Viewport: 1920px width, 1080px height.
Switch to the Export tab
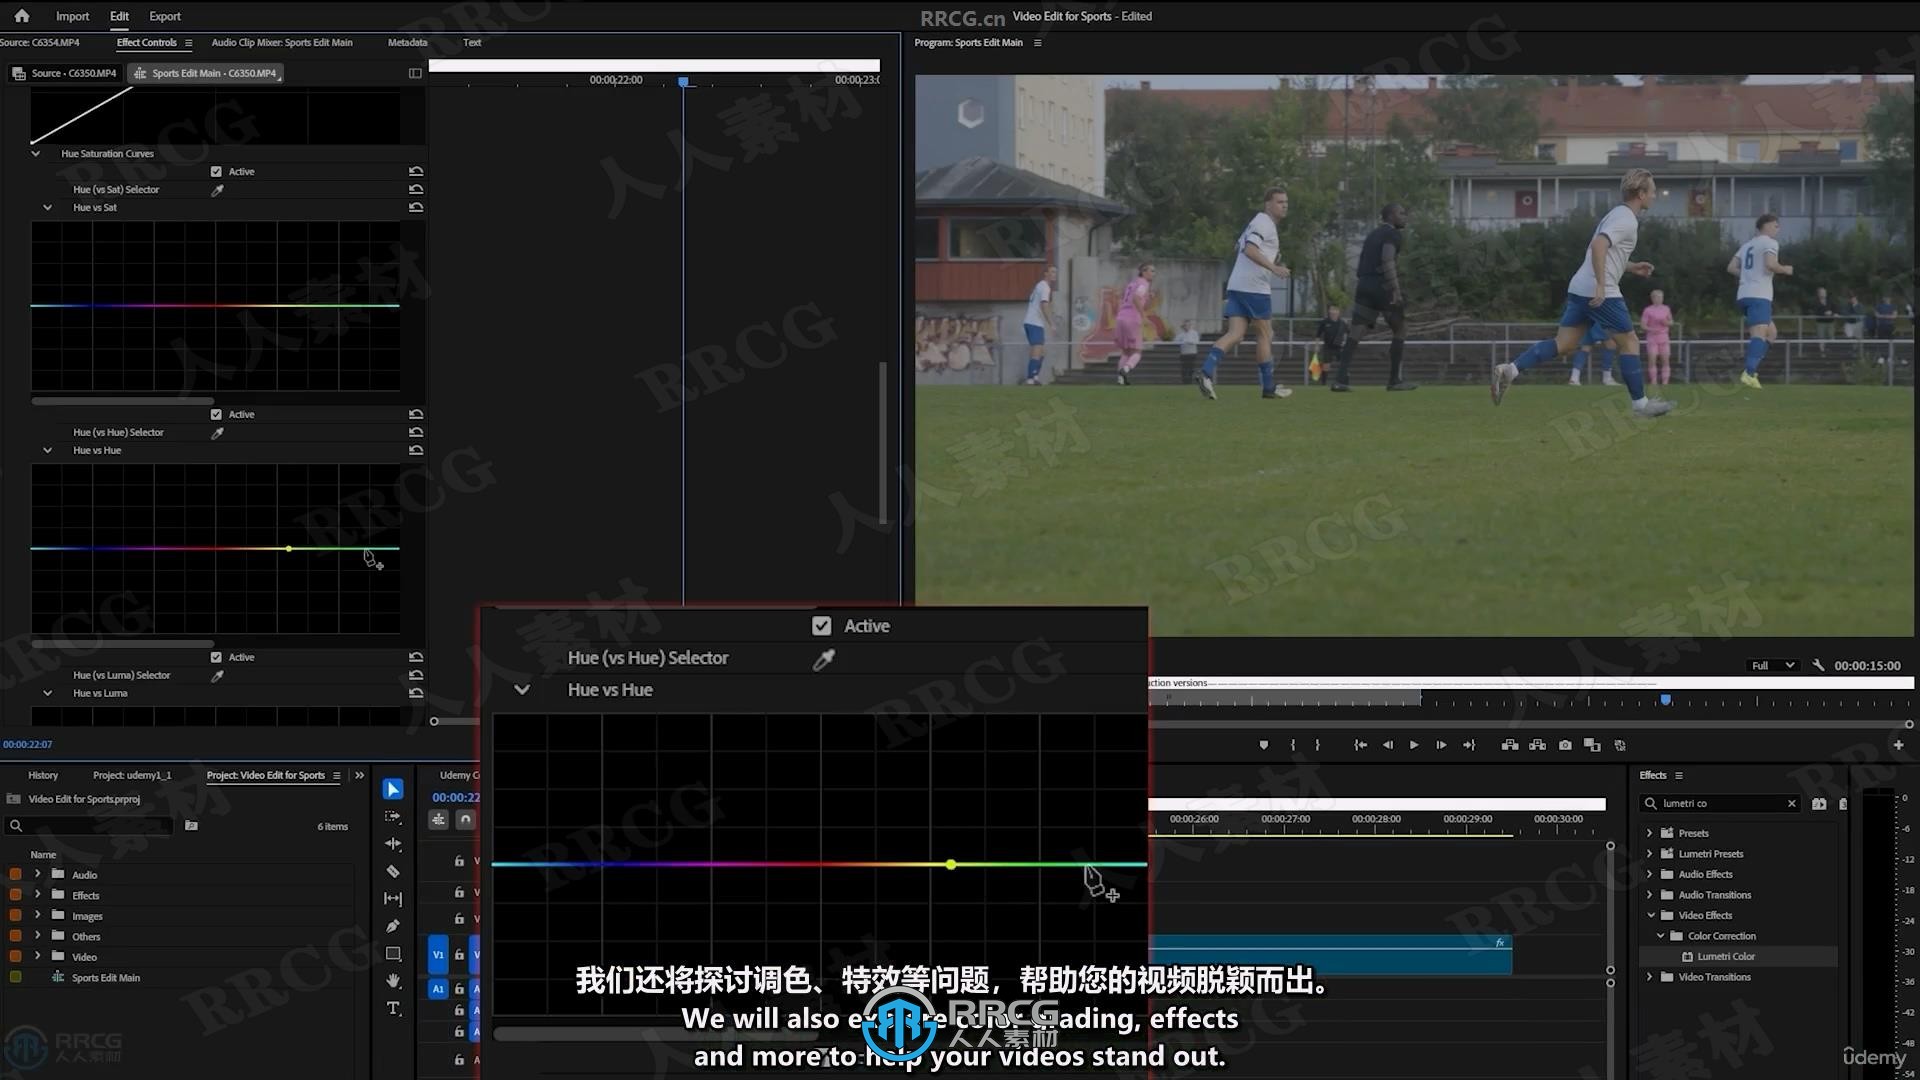[165, 16]
